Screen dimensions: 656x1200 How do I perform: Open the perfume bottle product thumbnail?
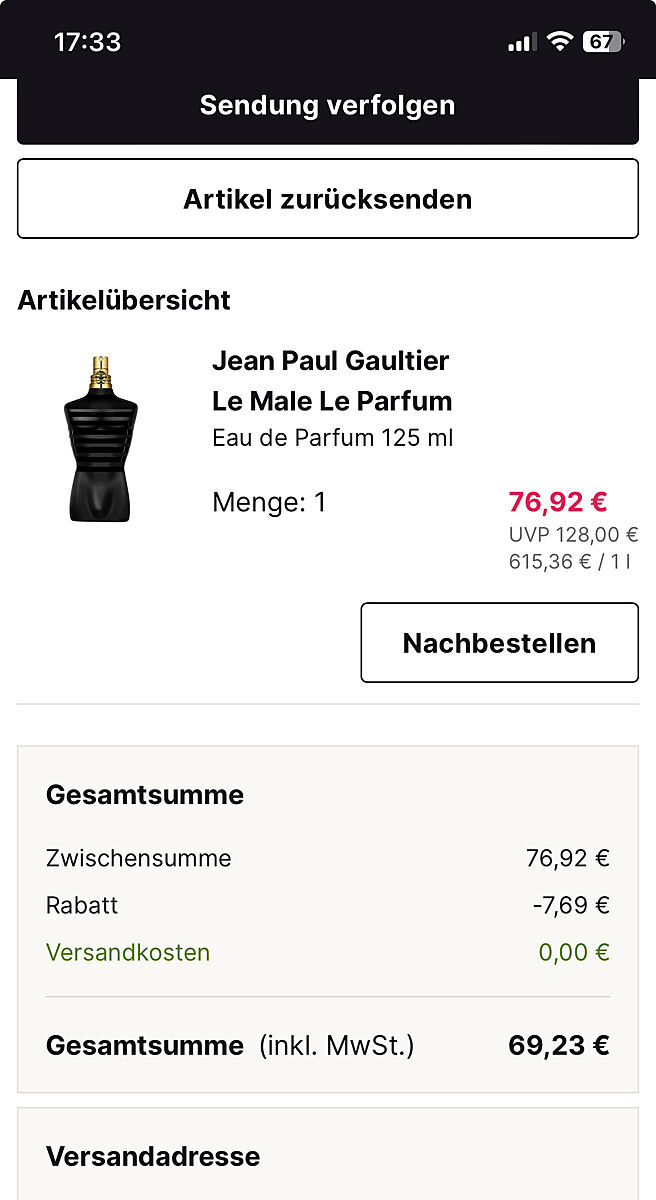pyautogui.click(x=100, y=437)
